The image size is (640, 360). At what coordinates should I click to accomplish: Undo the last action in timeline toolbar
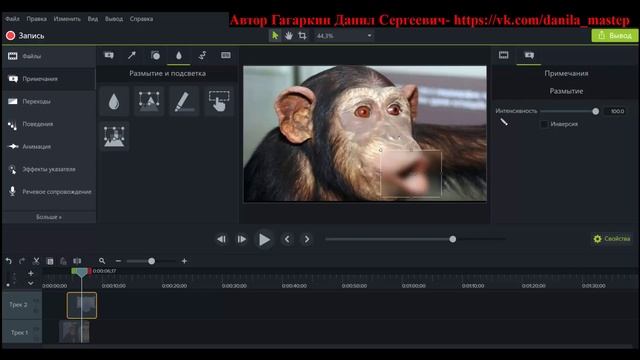click(9, 261)
